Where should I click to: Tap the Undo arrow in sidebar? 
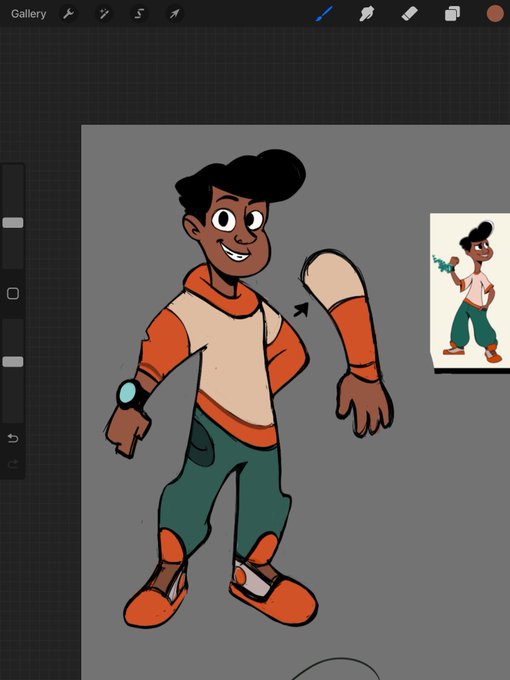13,438
